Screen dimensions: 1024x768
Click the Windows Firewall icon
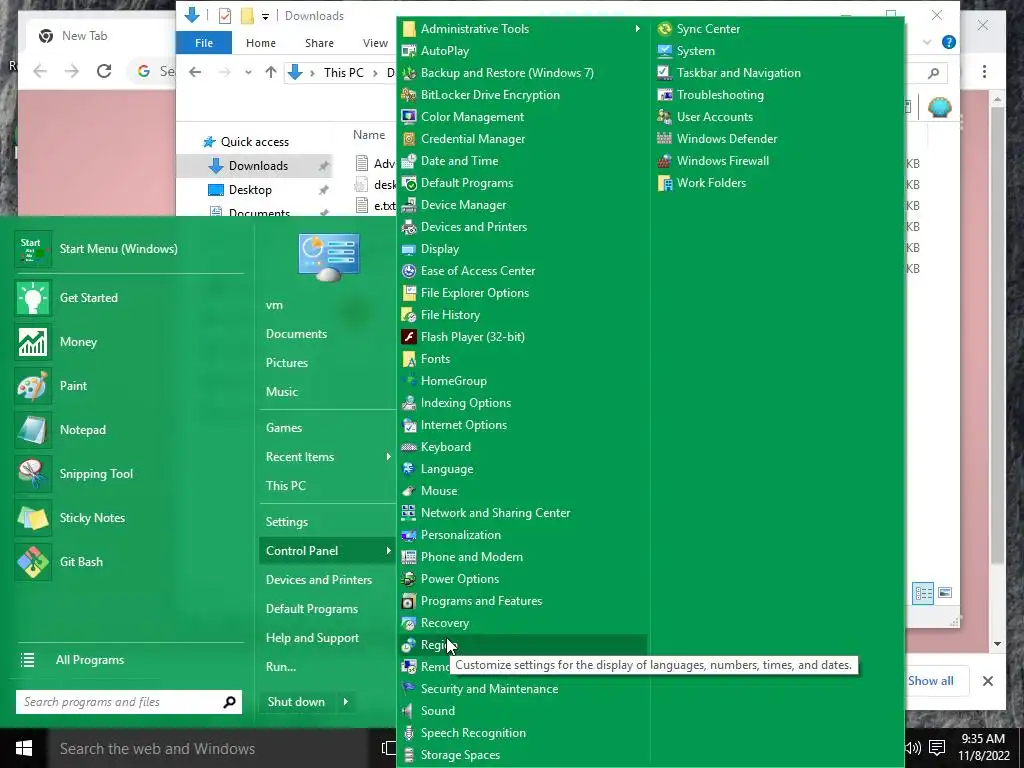click(x=665, y=161)
